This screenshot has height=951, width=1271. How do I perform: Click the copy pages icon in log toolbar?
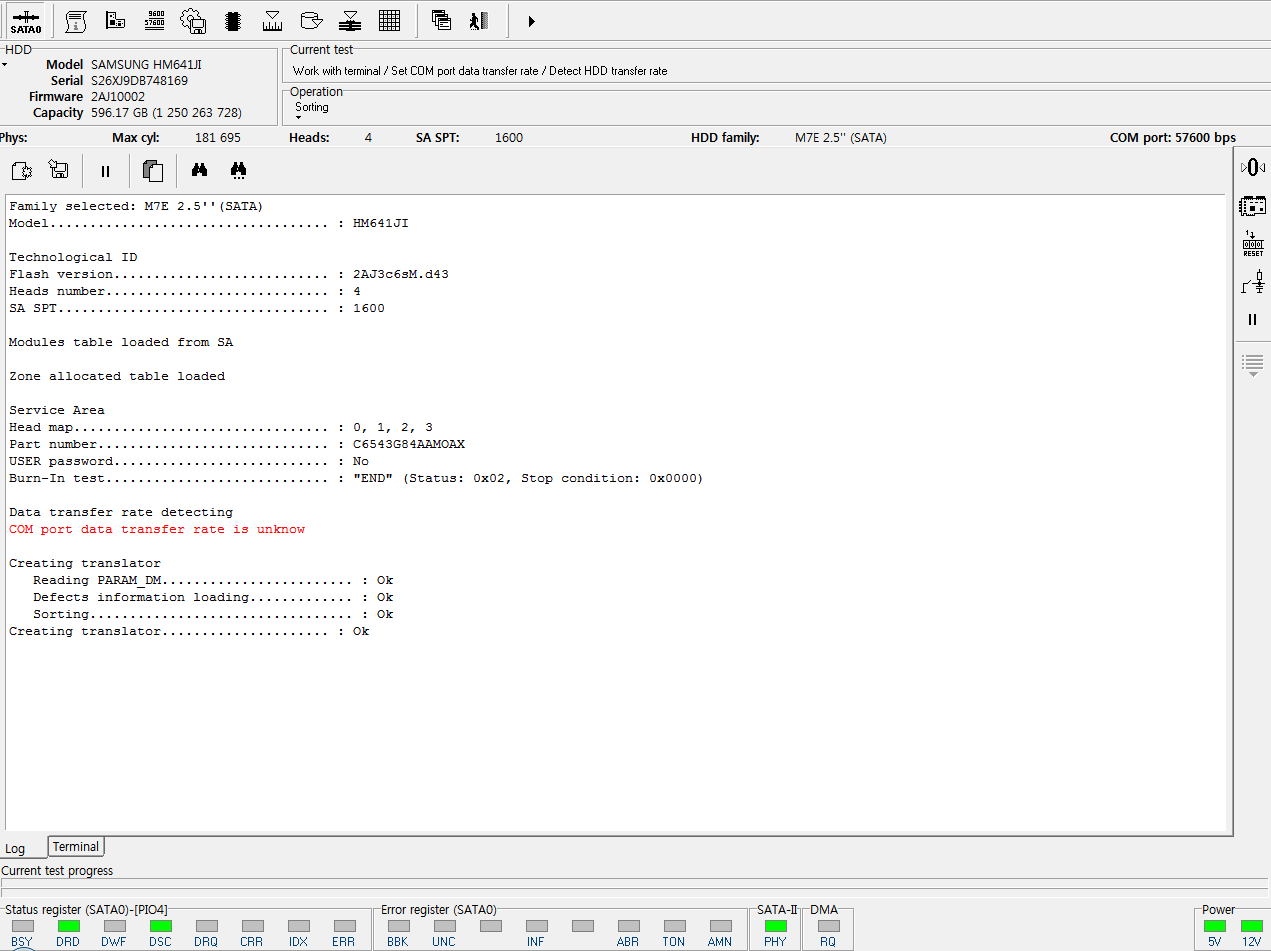(x=153, y=171)
